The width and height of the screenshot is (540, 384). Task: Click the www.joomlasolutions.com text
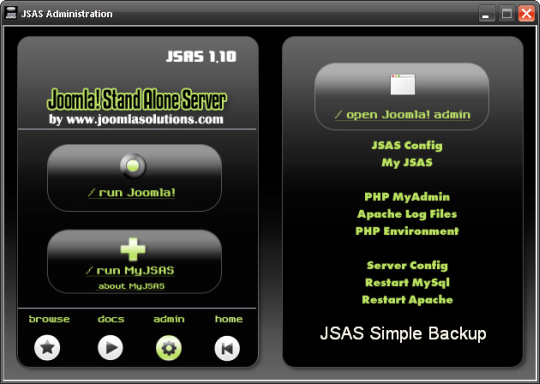pos(145,120)
